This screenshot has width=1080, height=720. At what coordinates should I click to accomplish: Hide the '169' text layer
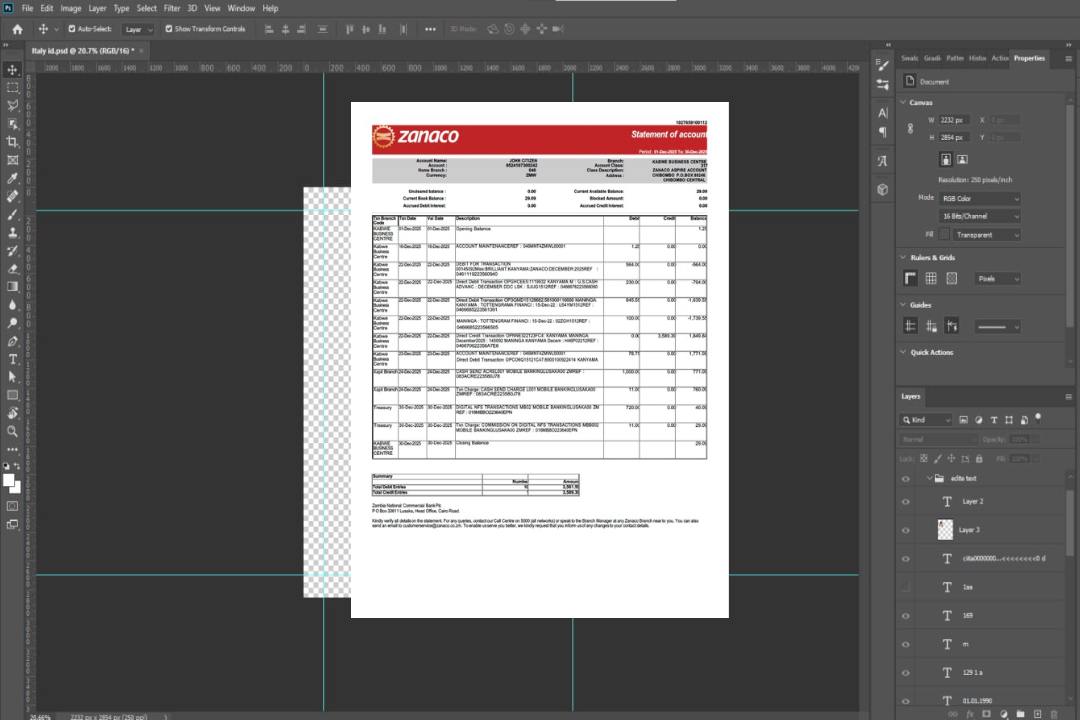click(906, 616)
